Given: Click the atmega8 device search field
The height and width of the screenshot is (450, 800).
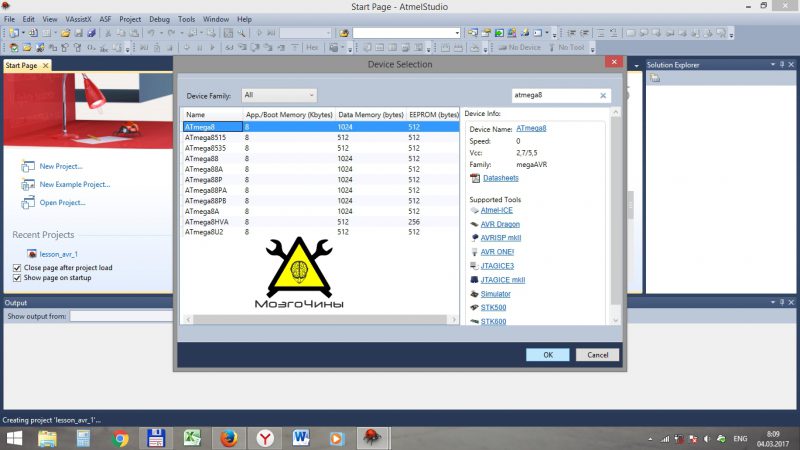Looking at the screenshot, I should (x=555, y=95).
